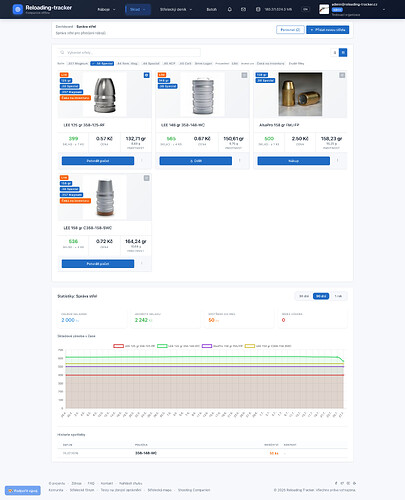Open more options for LEE 125 gr card
Screen dimensions: 405x500
pyautogui.click(x=142, y=161)
